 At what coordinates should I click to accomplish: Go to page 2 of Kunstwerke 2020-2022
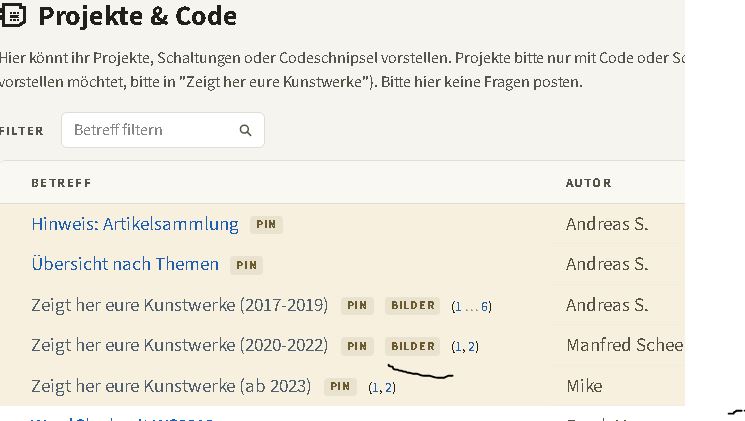(x=471, y=347)
